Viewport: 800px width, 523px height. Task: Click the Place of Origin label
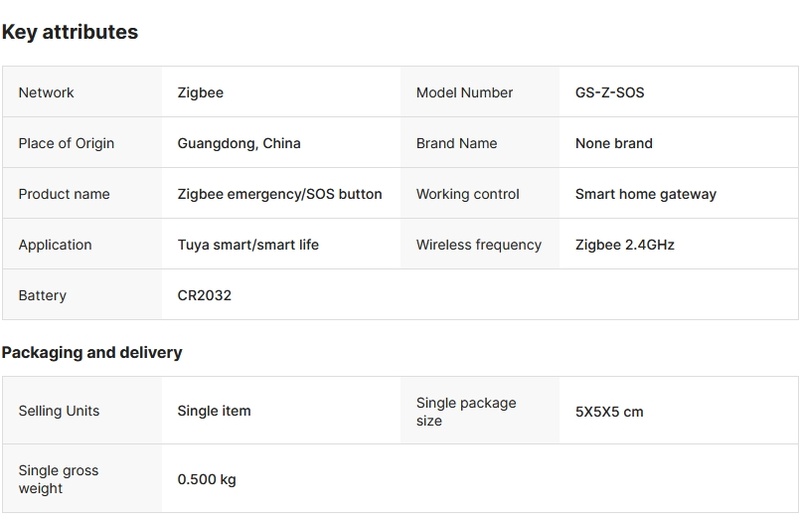(x=66, y=143)
